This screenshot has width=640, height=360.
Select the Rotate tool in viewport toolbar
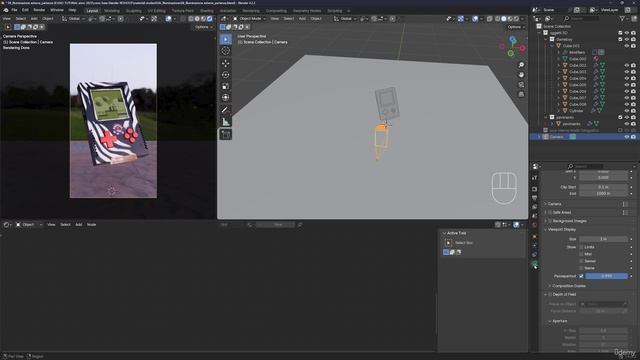225,75
